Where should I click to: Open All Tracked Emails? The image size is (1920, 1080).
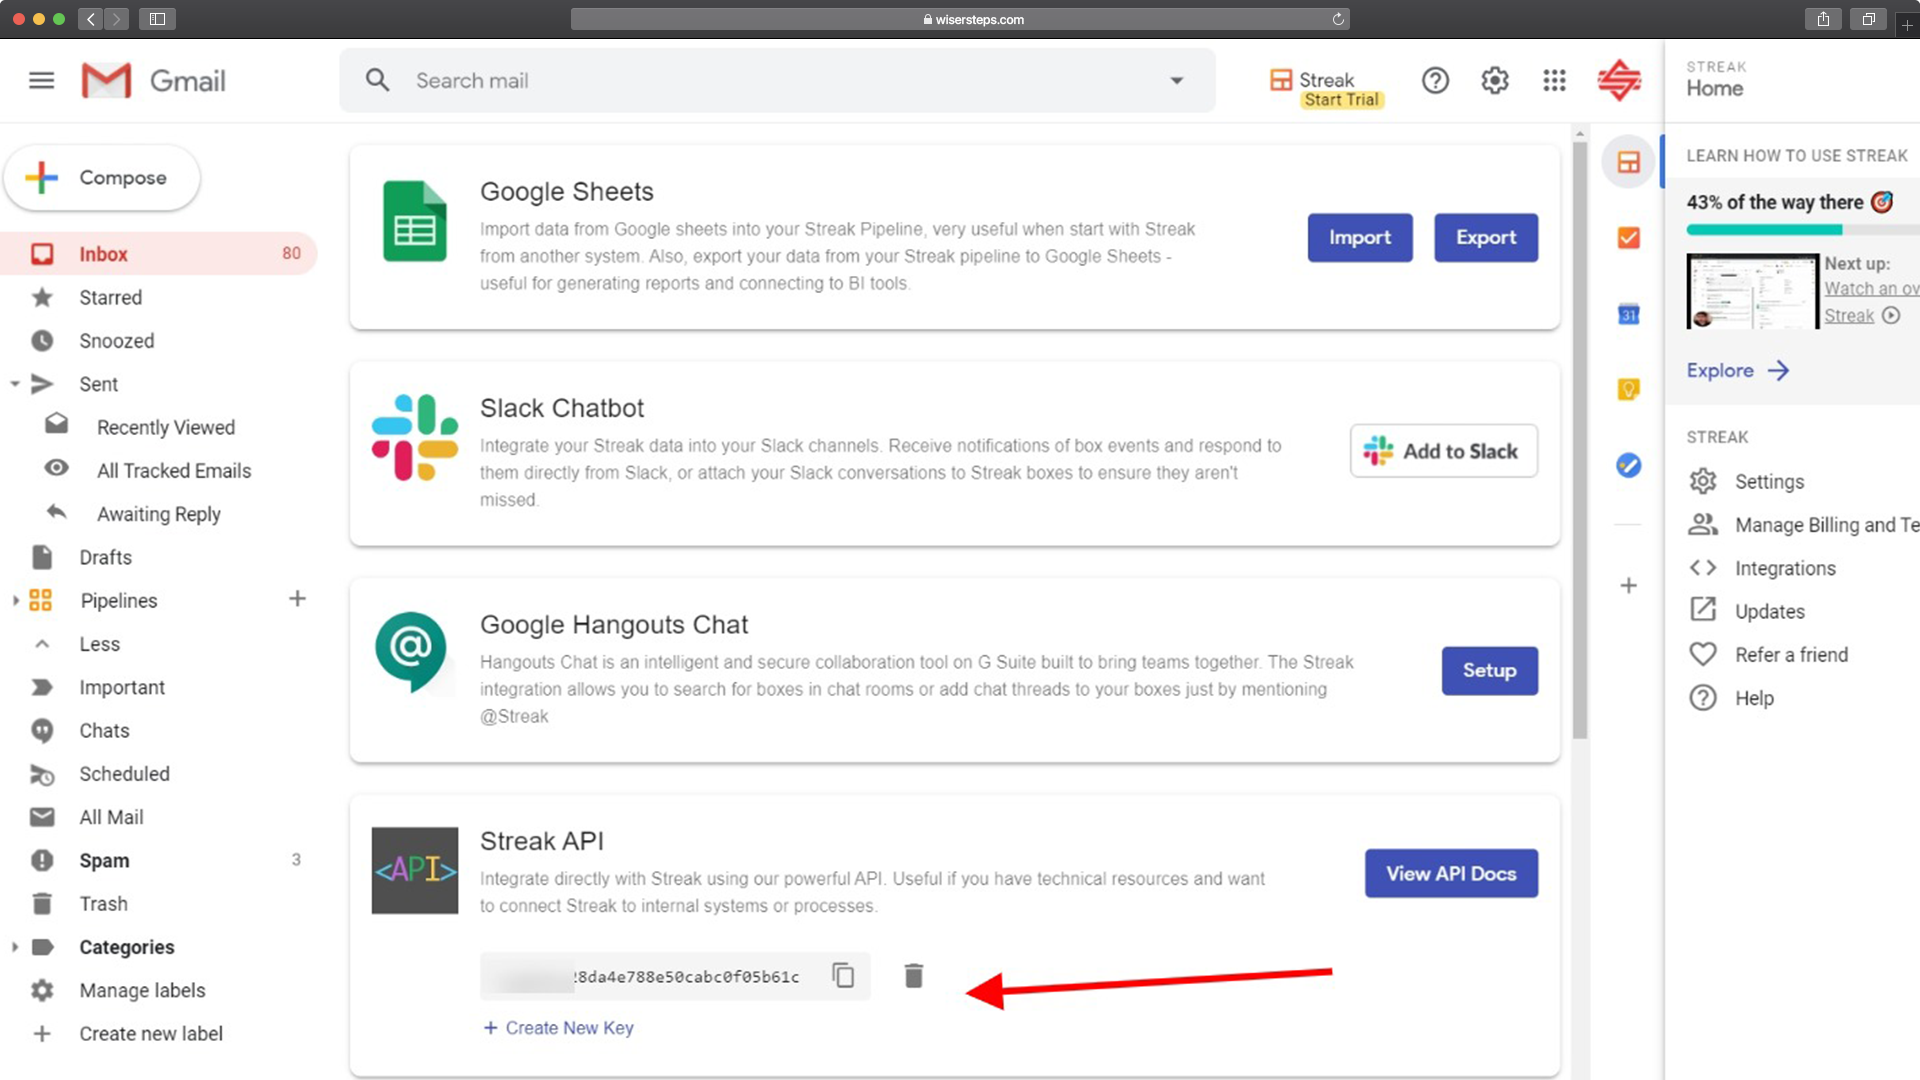click(173, 471)
